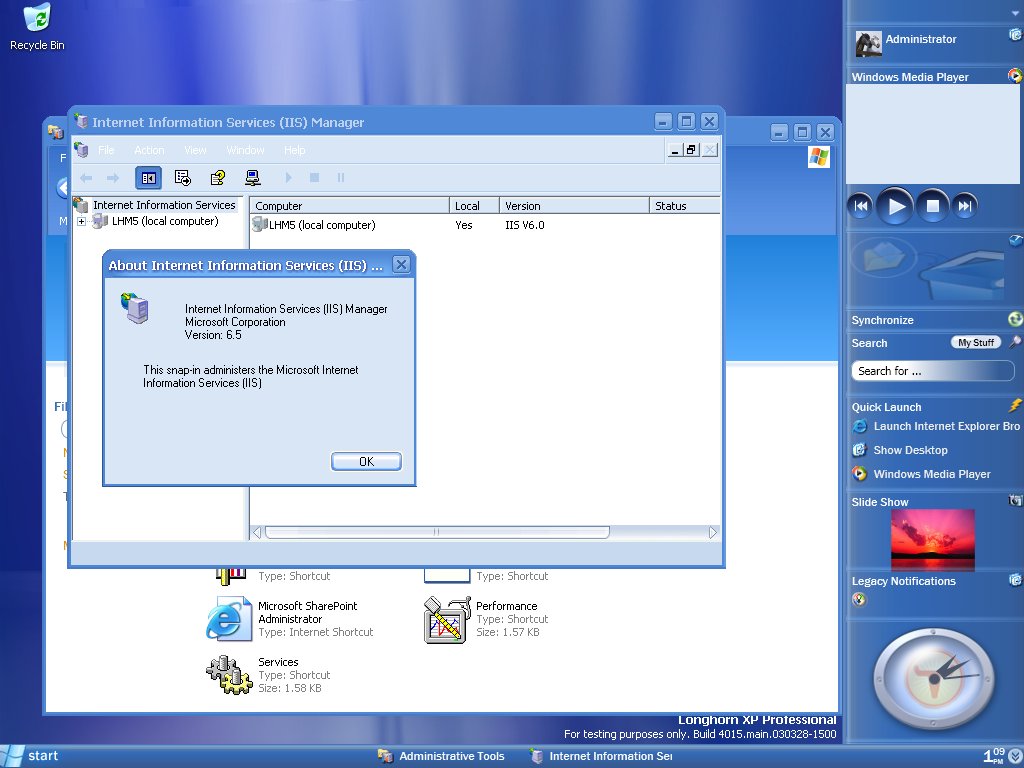This screenshot has height=768, width=1024.
Task: Open Performance shortcut in Administrative Tools window
Action: tap(487, 618)
